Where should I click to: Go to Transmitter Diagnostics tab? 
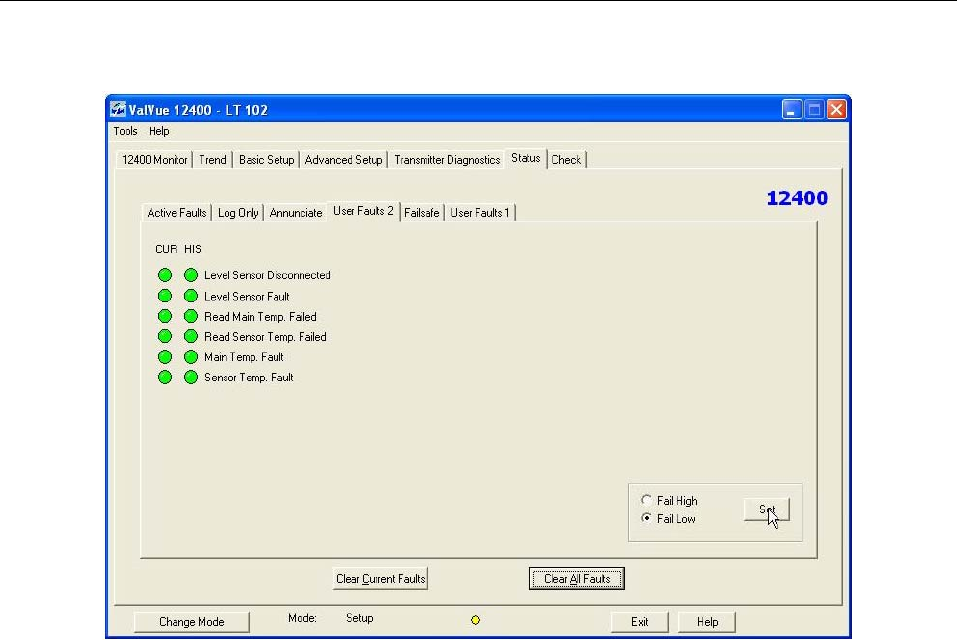point(447,160)
